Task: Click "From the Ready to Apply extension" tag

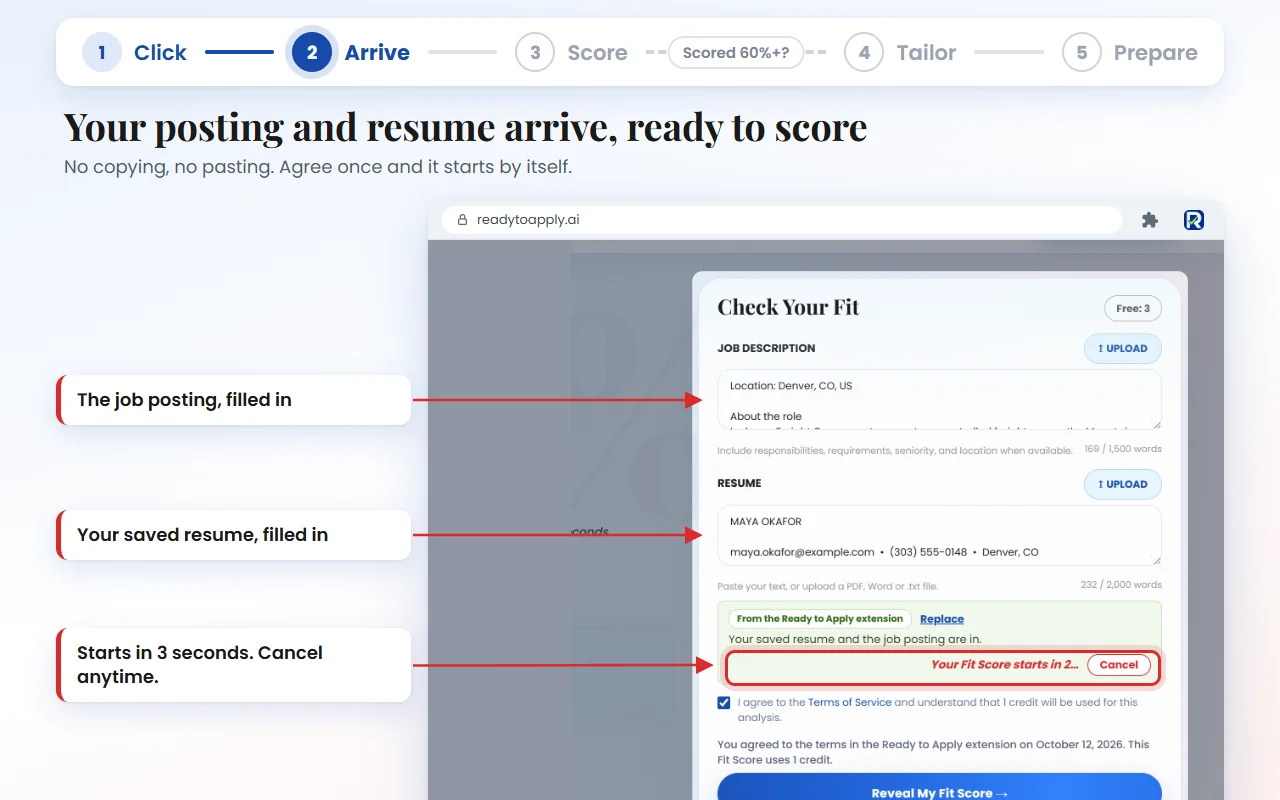Action: click(x=820, y=619)
